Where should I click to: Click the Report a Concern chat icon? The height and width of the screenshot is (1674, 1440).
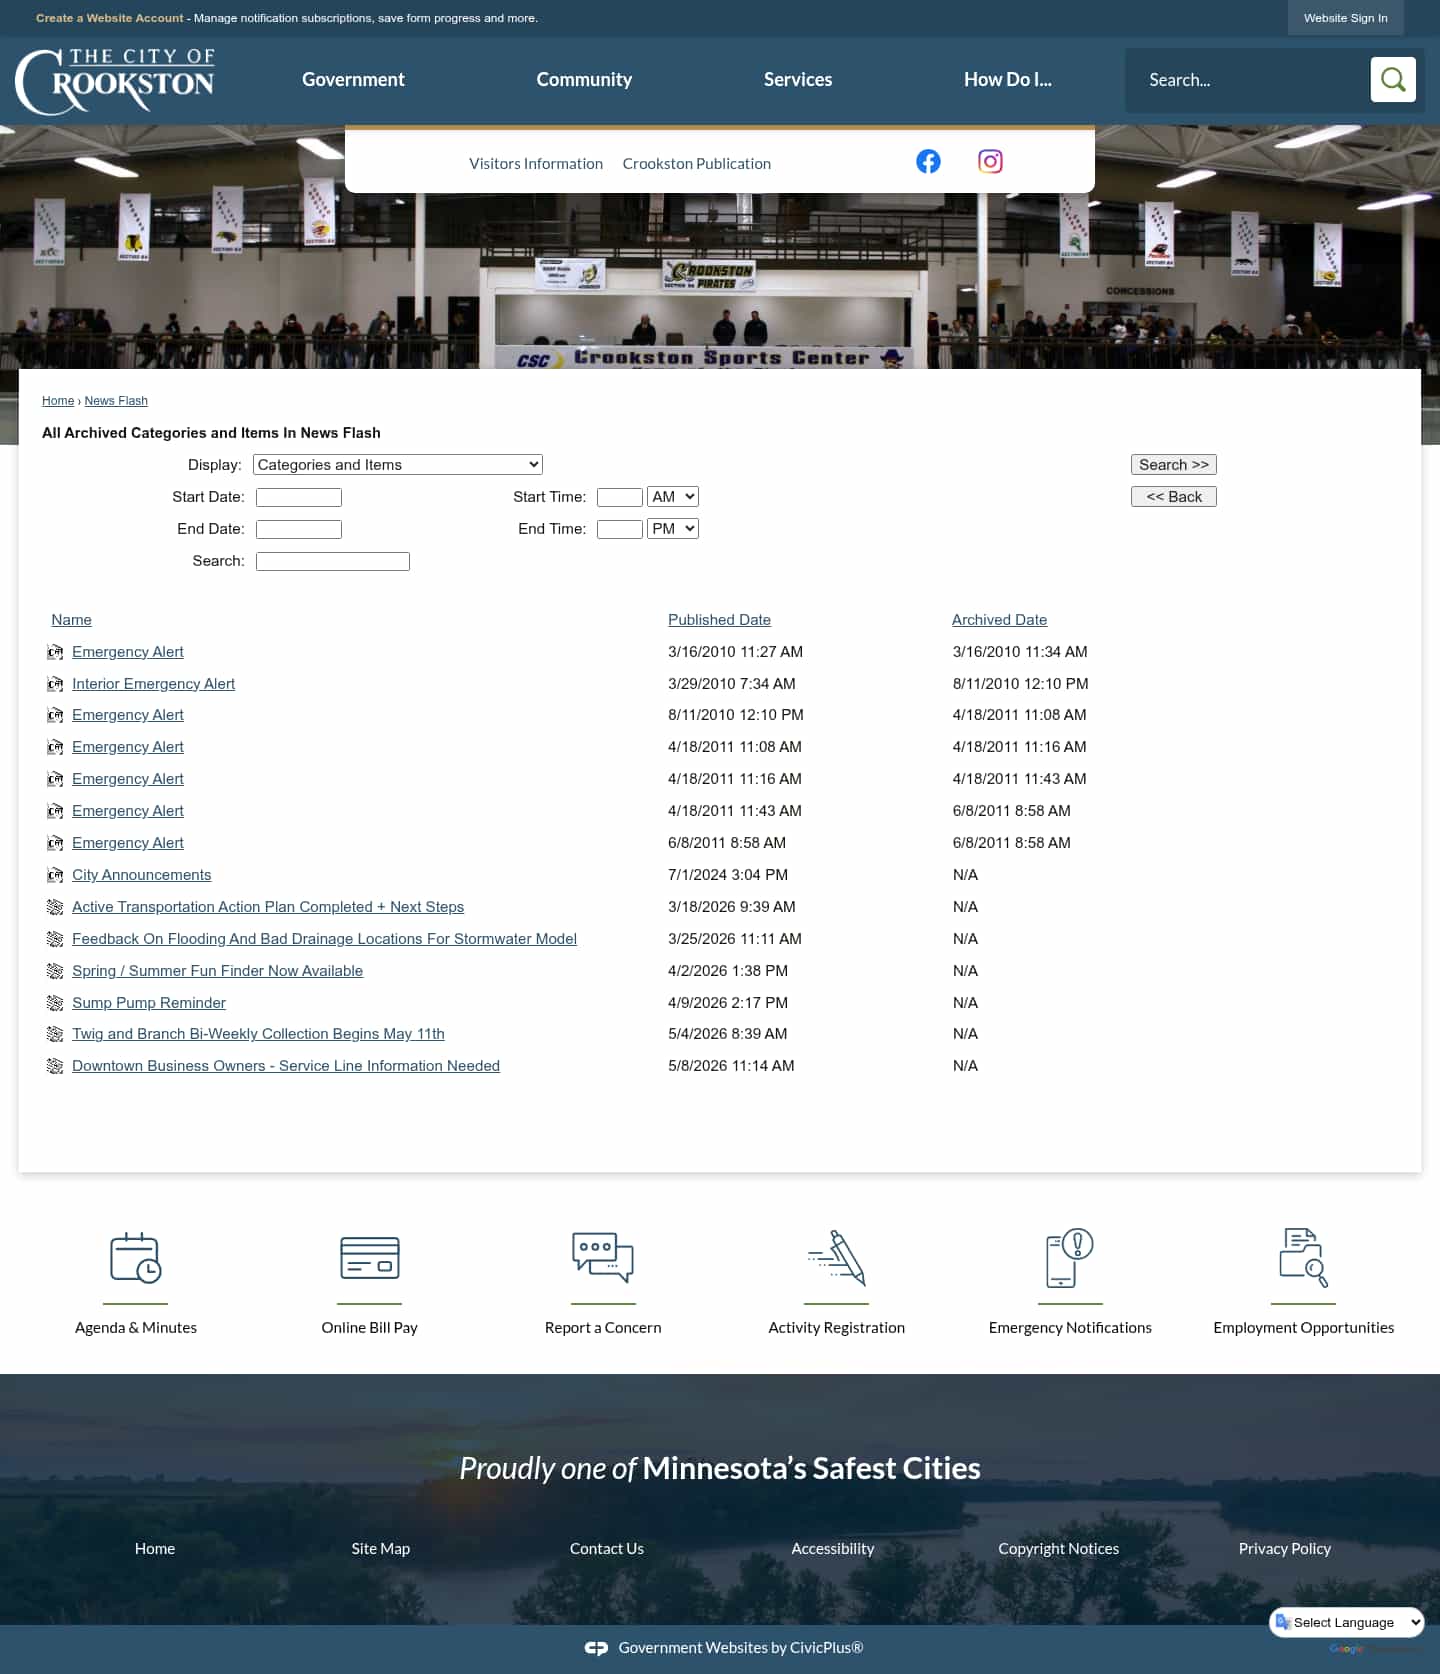click(x=603, y=1257)
